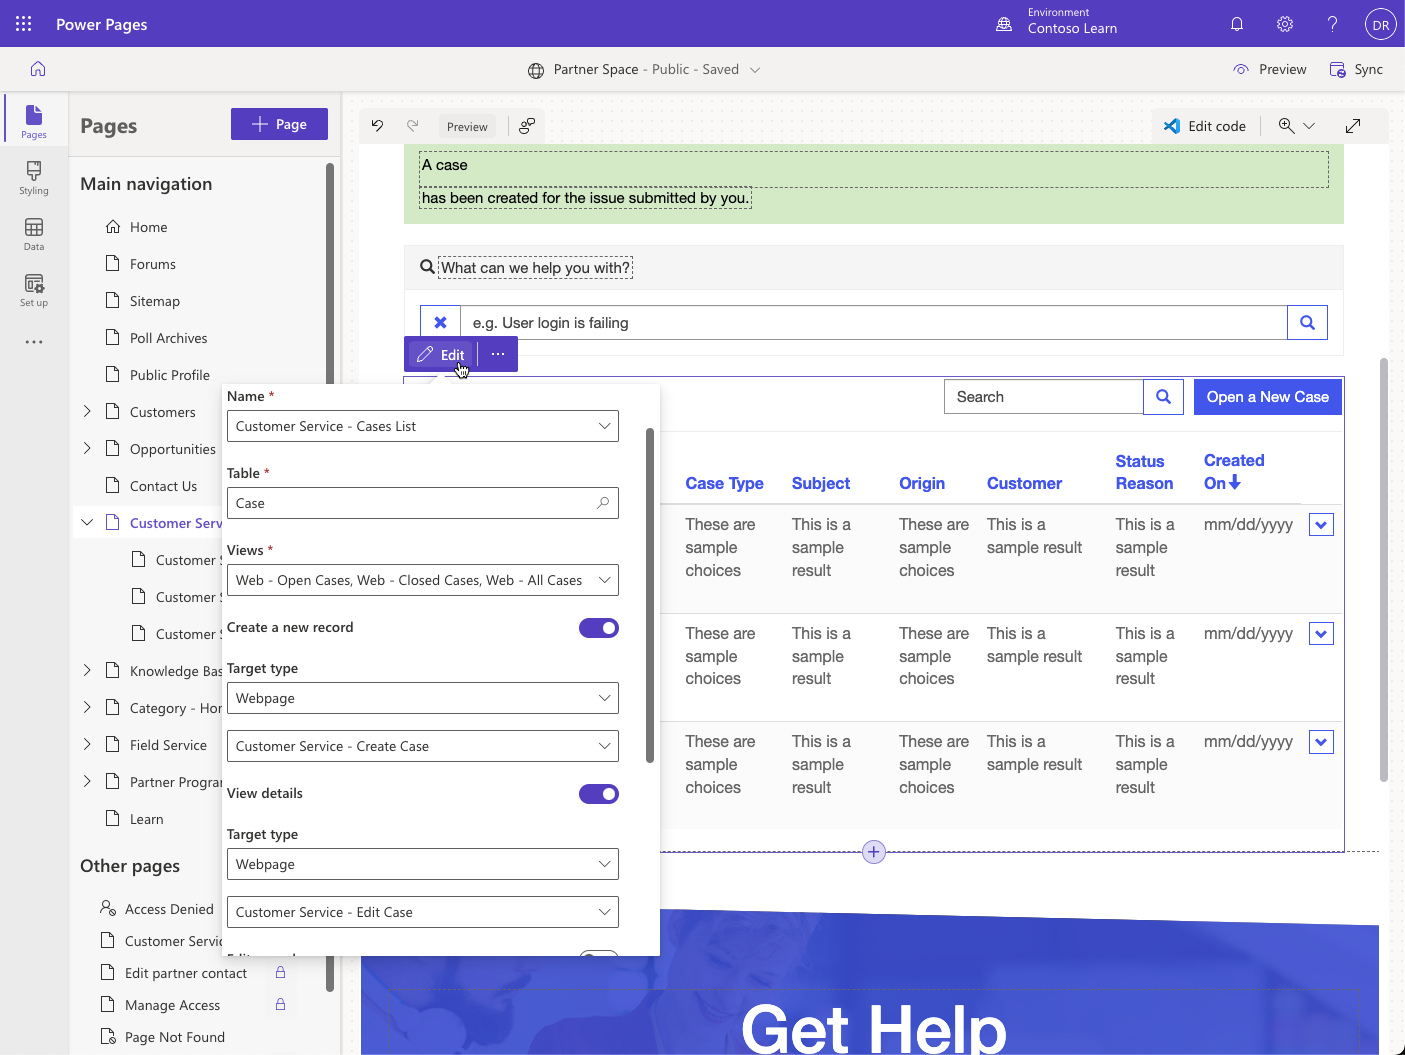Enable the Create a new record toggle
Screen dimensions: 1405x1055
598,628
